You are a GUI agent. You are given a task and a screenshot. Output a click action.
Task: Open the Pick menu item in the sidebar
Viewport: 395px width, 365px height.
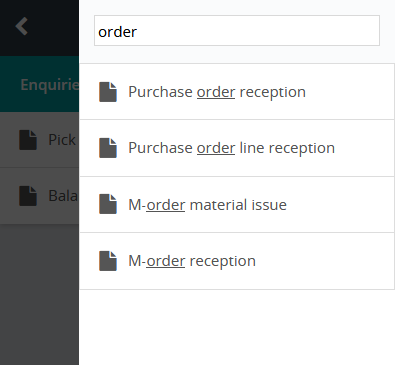[x=39, y=140]
